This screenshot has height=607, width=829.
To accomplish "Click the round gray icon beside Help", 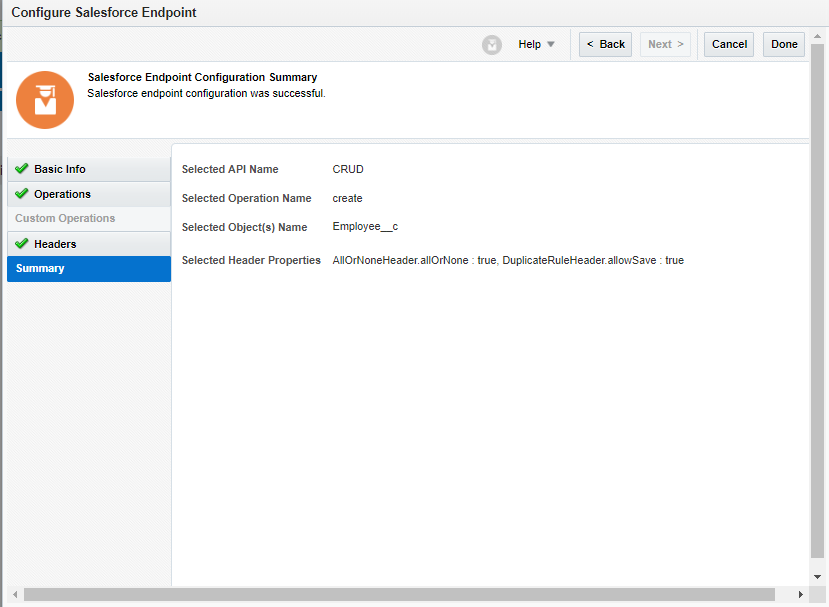I will pyautogui.click(x=492, y=45).
